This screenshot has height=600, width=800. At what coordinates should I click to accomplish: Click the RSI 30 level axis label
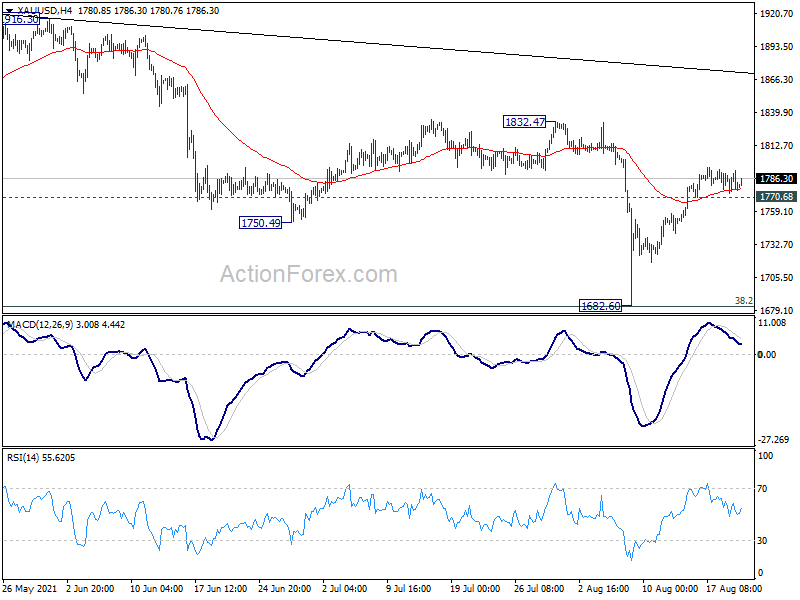762,540
